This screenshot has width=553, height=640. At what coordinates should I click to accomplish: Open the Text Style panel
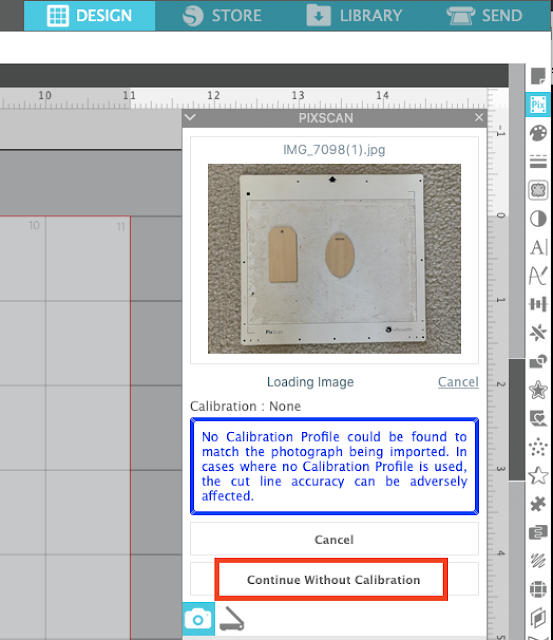[x=538, y=247]
